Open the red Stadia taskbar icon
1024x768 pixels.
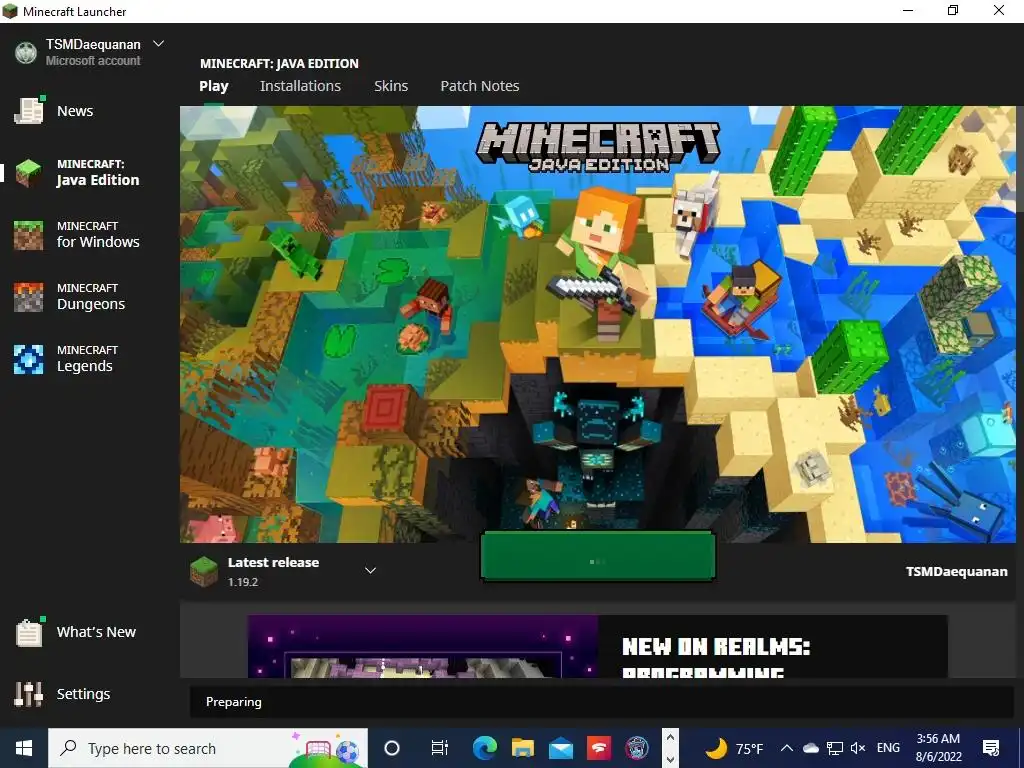point(598,748)
